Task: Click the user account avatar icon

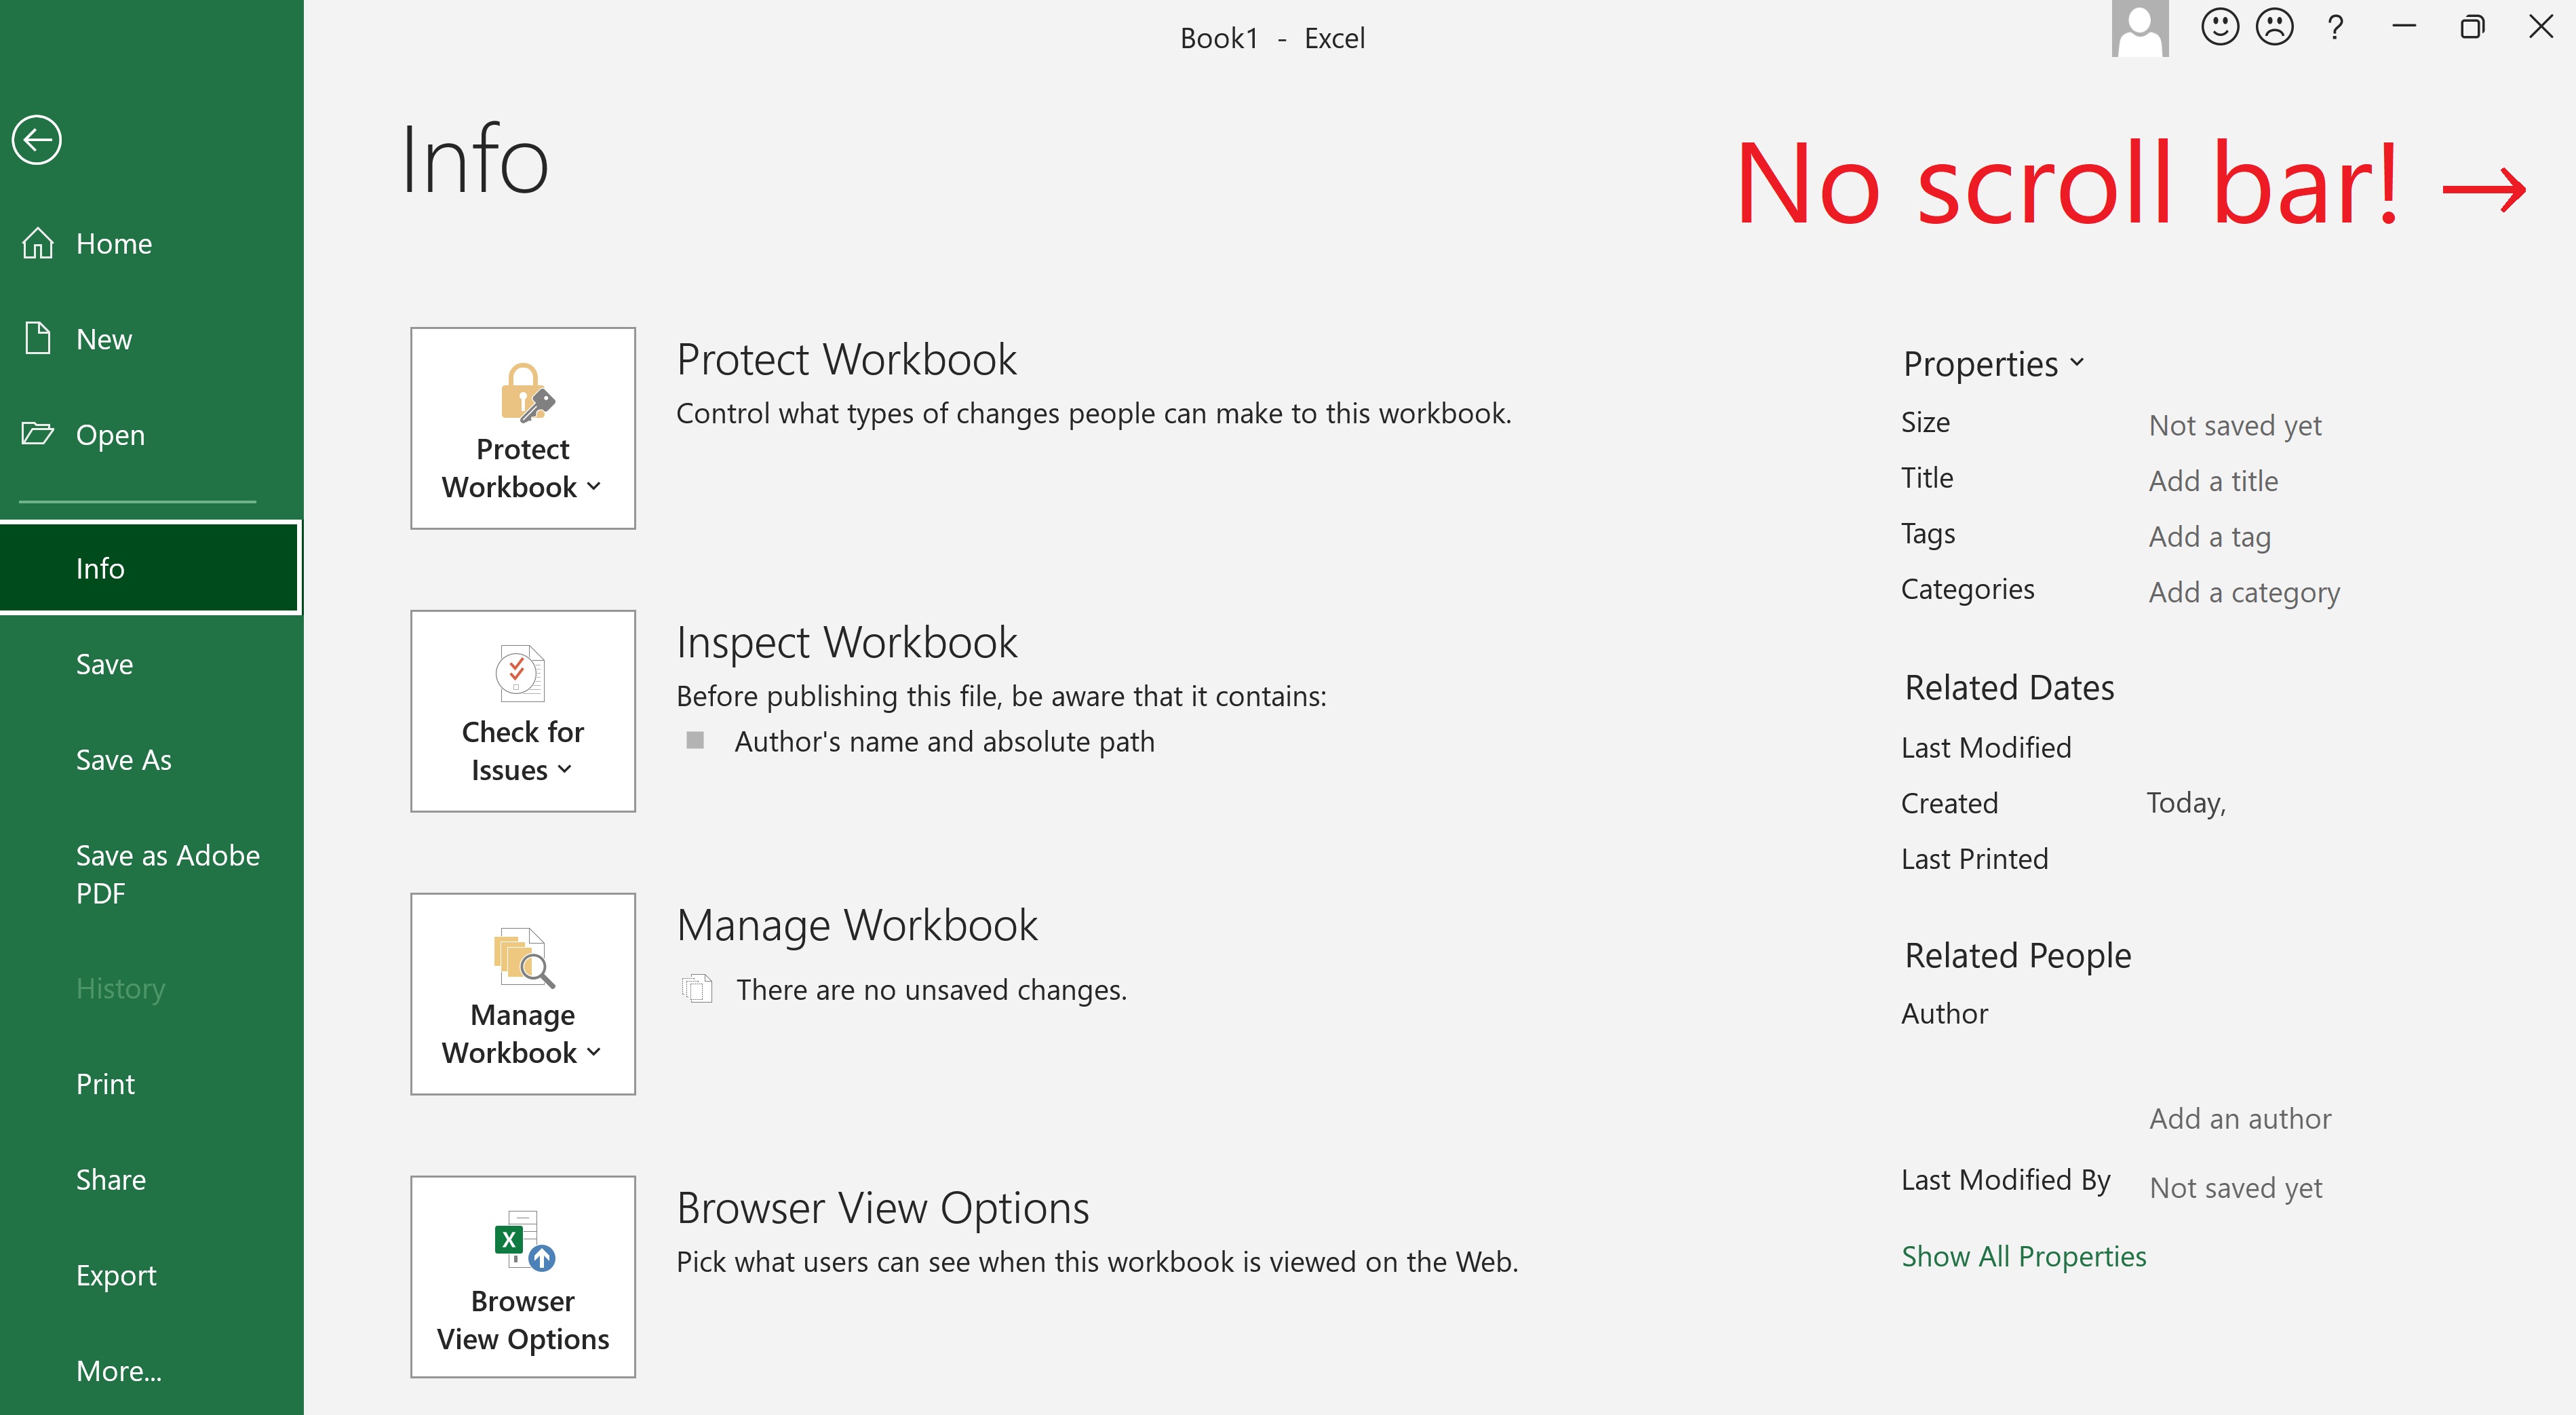Action: click(2139, 29)
